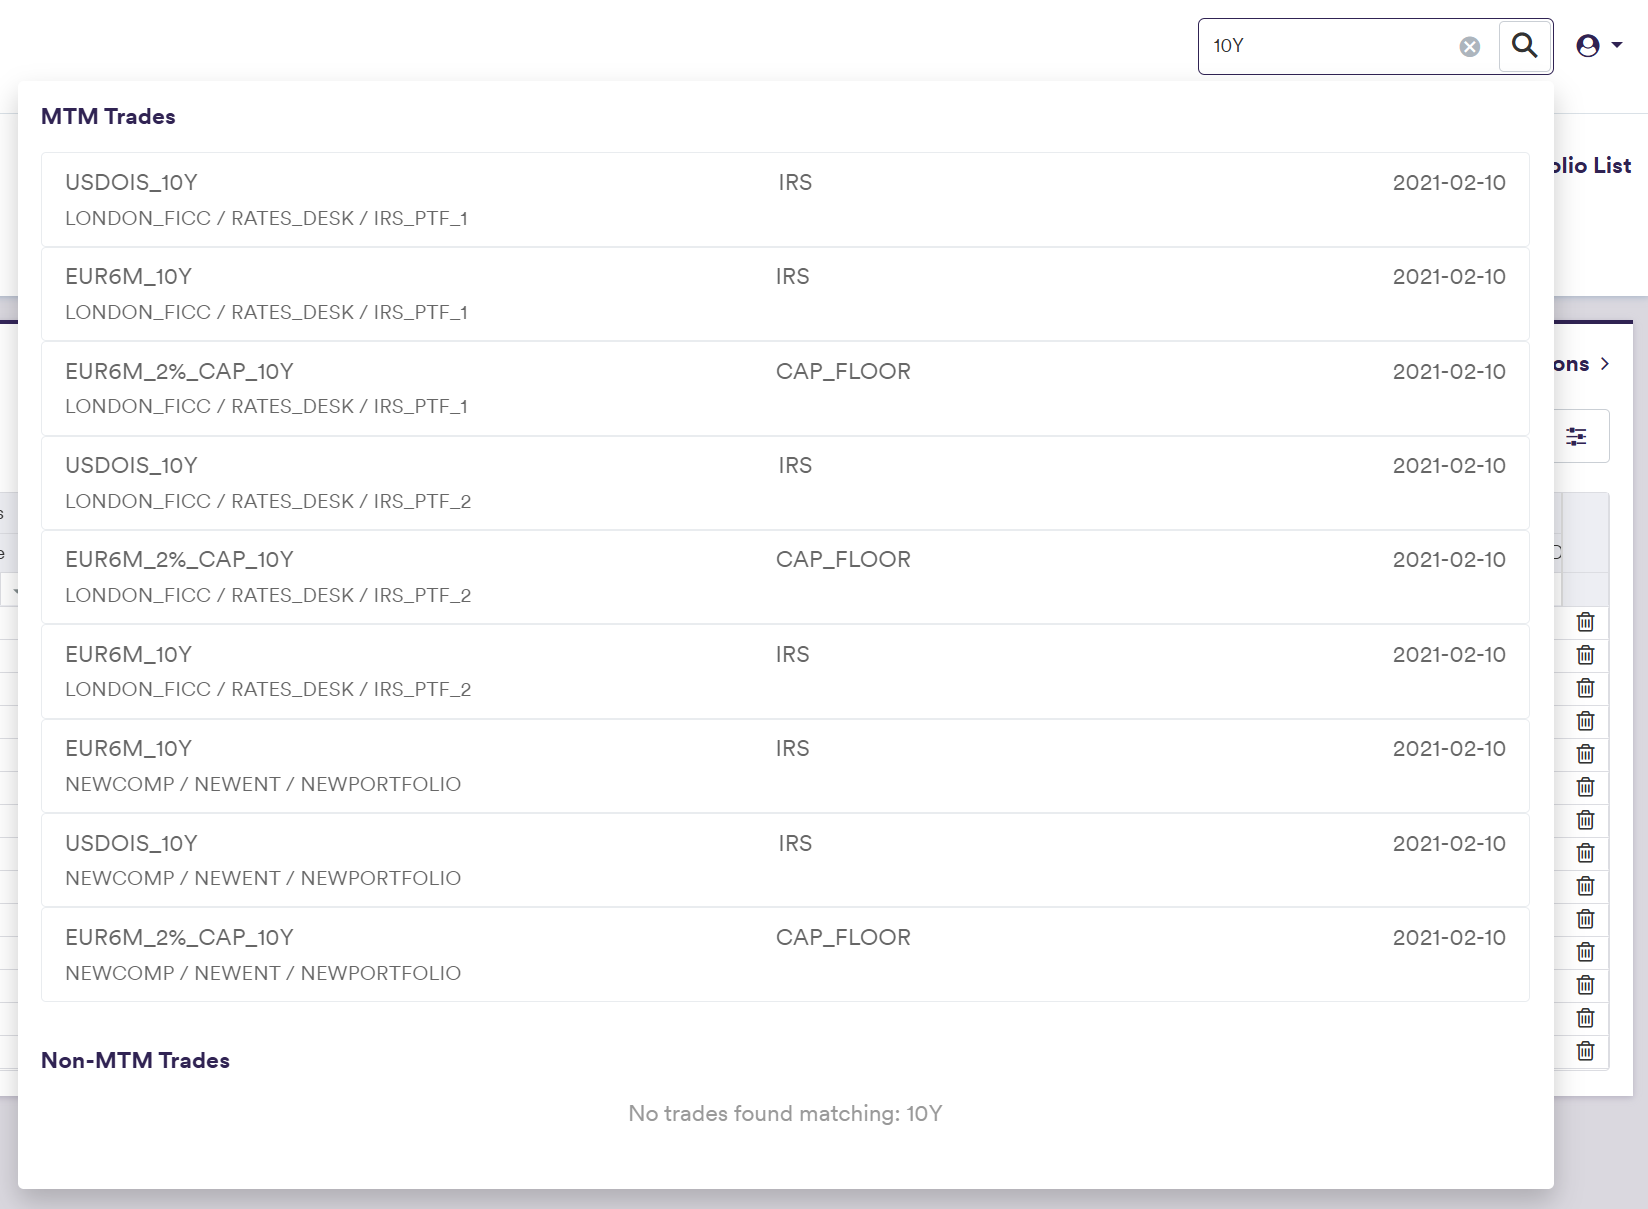
Task: Select EUR6M_10Y trade in IRS_PTF_1
Action: (x=785, y=294)
